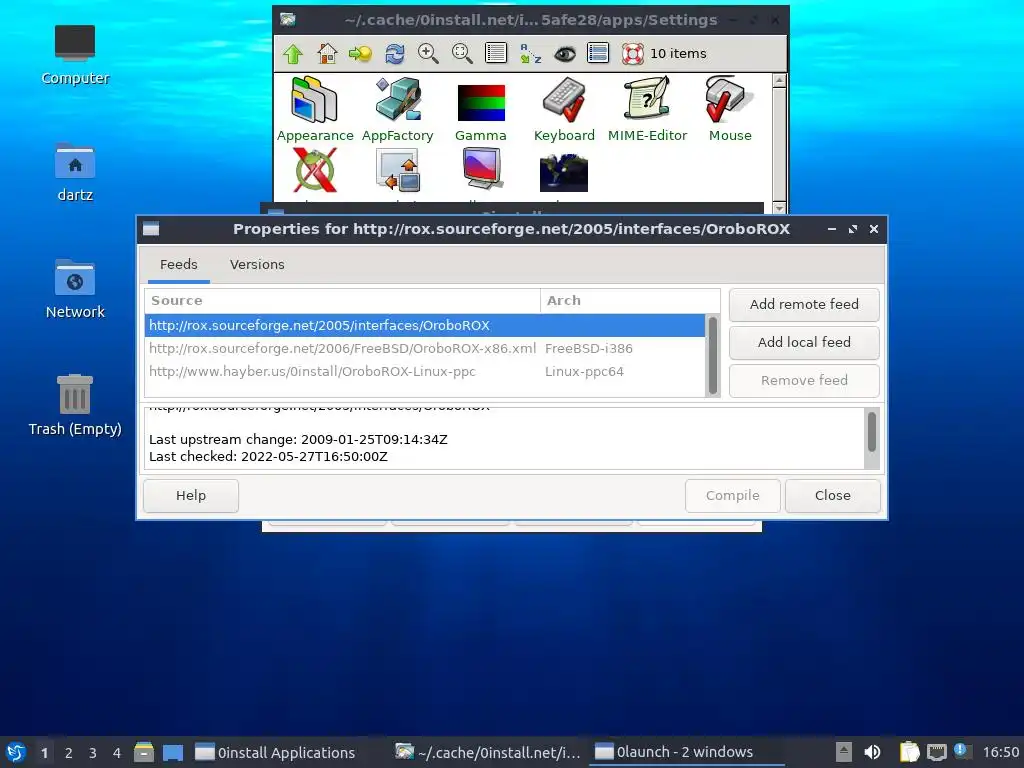The height and width of the screenshot is (768, 1024).
Task: Open home directory in the ROX filer toolbar
Action: (327, 54)
